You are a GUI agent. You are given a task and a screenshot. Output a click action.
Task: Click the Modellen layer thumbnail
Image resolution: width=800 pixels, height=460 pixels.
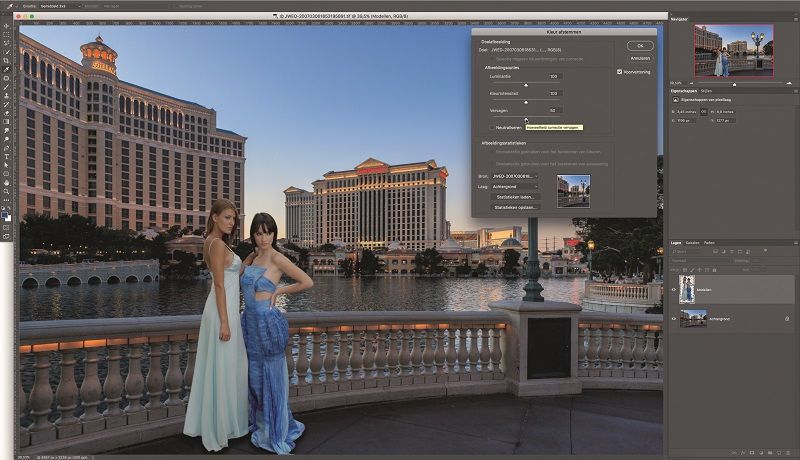point(687,290)
